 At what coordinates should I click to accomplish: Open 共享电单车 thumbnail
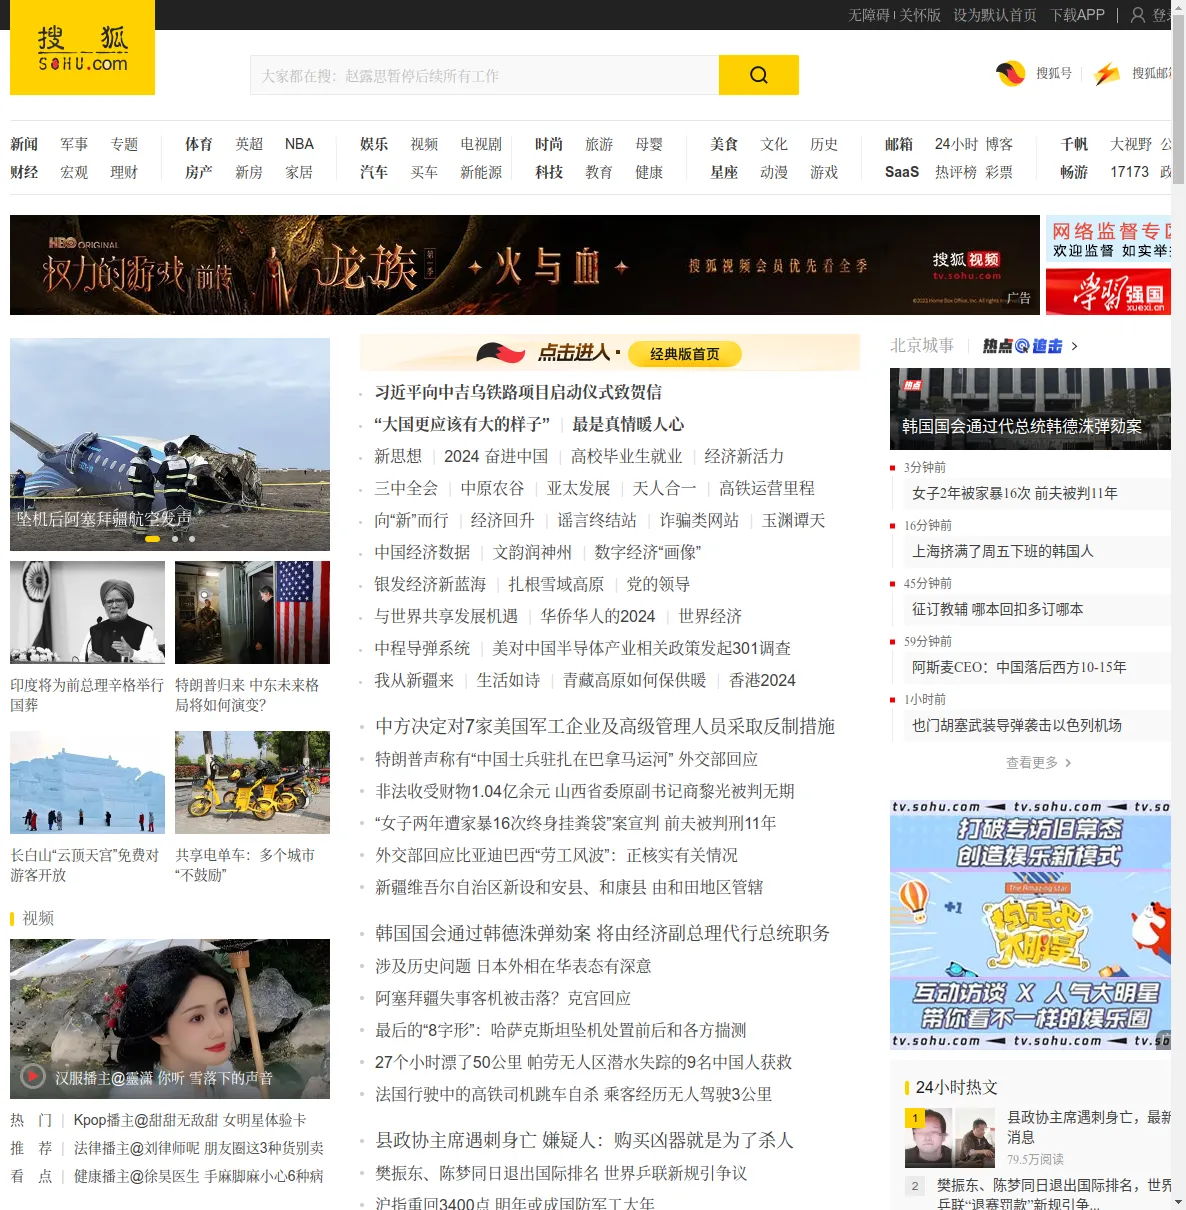252,782
